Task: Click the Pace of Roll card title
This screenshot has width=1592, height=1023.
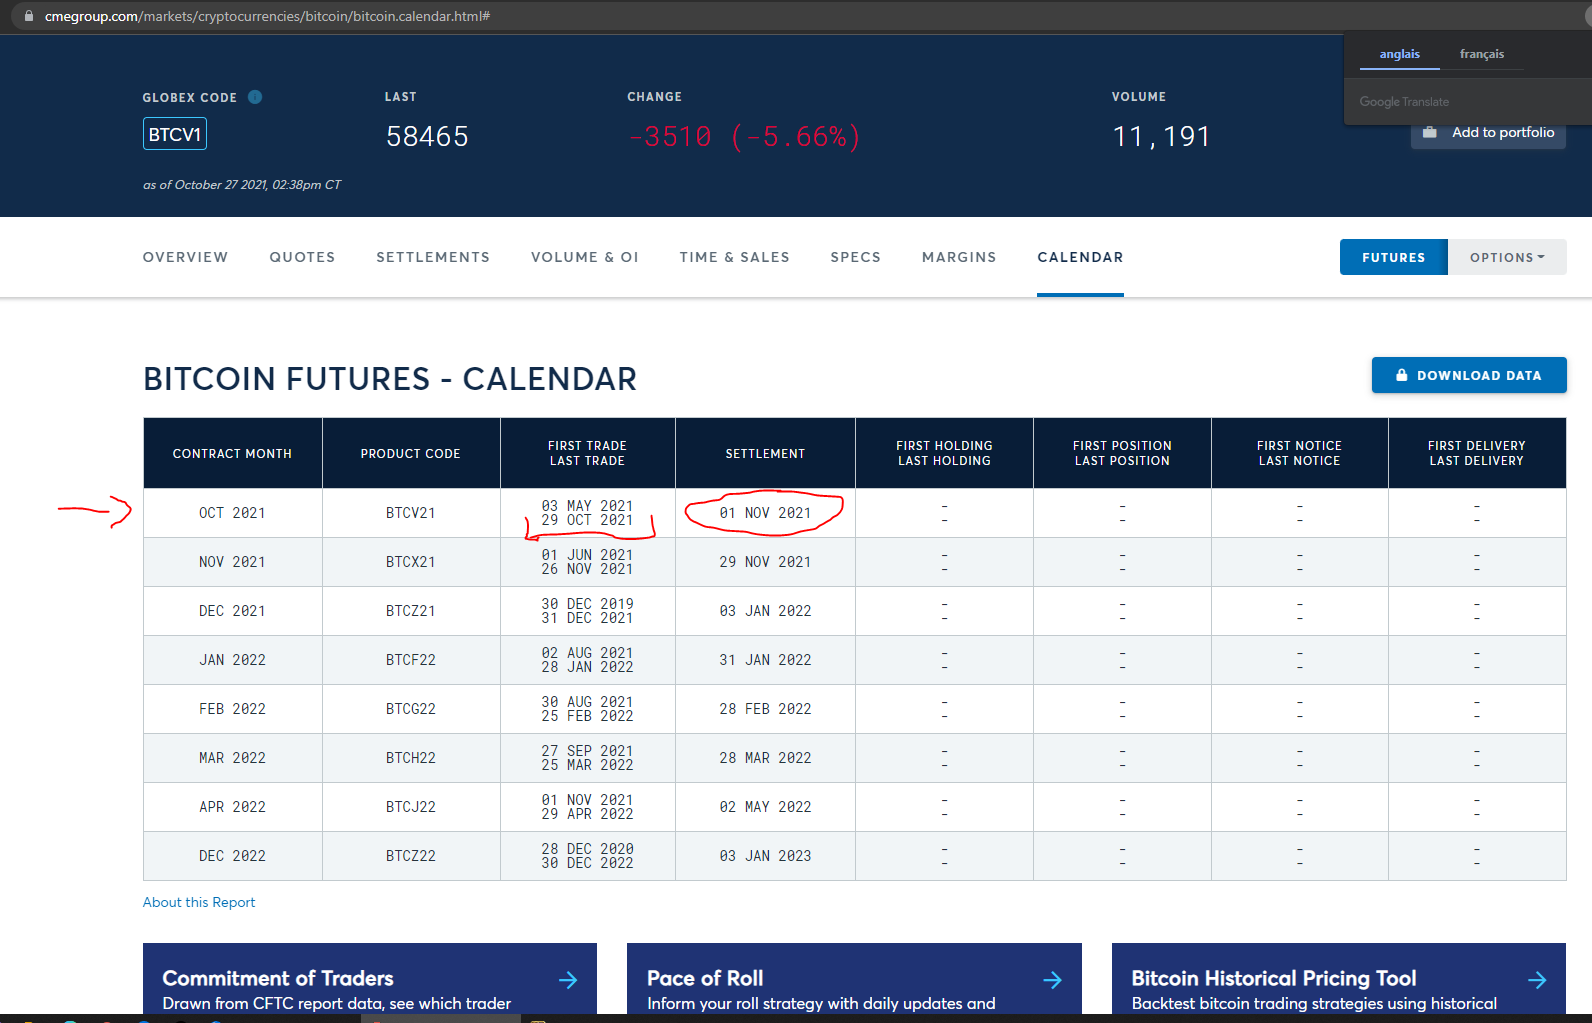Action: tap(705, 978)
